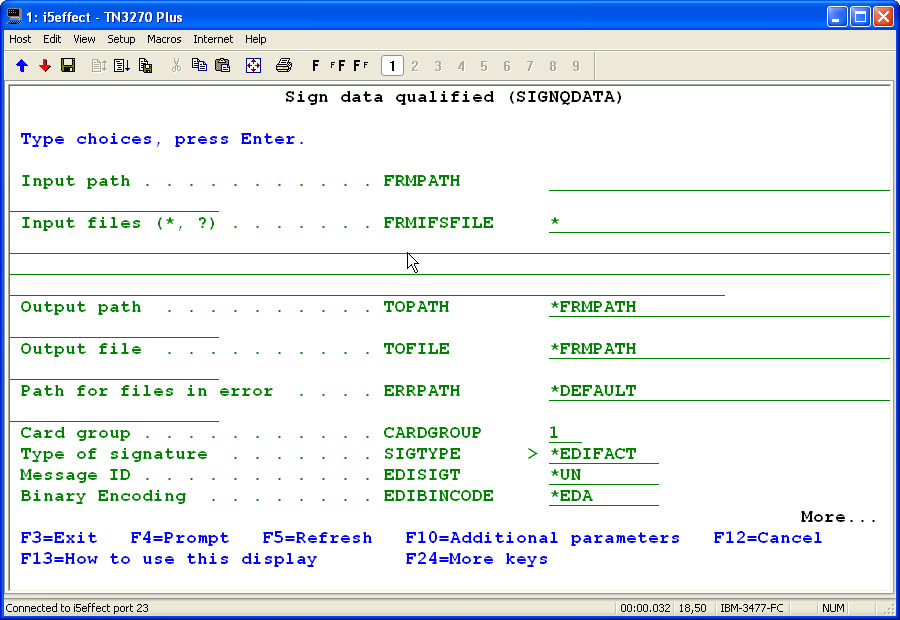This screenshot has height=620, width=900.
Task: Click F10=Additional parameters key text
Action: tap(542, 538)
